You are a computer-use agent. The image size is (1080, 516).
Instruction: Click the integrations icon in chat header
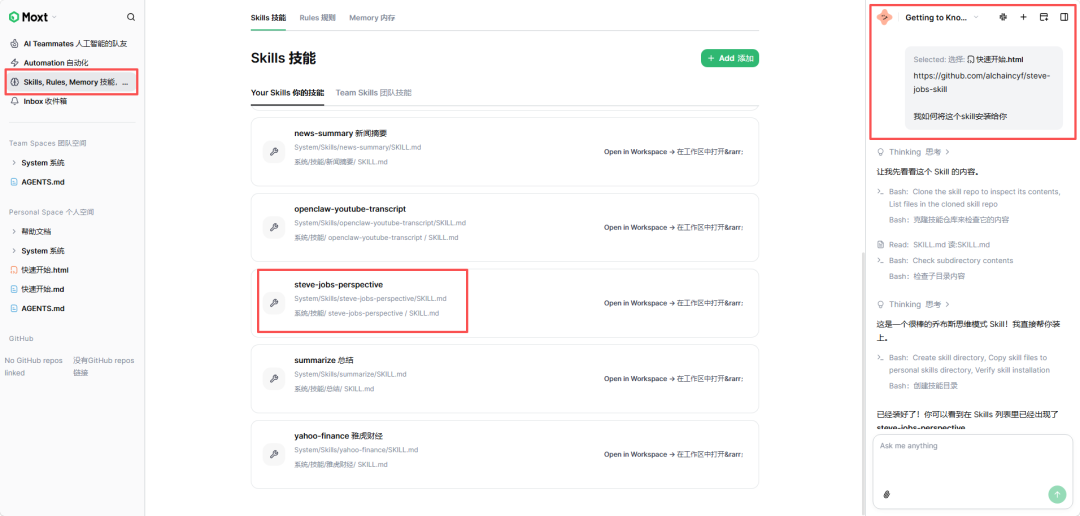pos(1003,17)
